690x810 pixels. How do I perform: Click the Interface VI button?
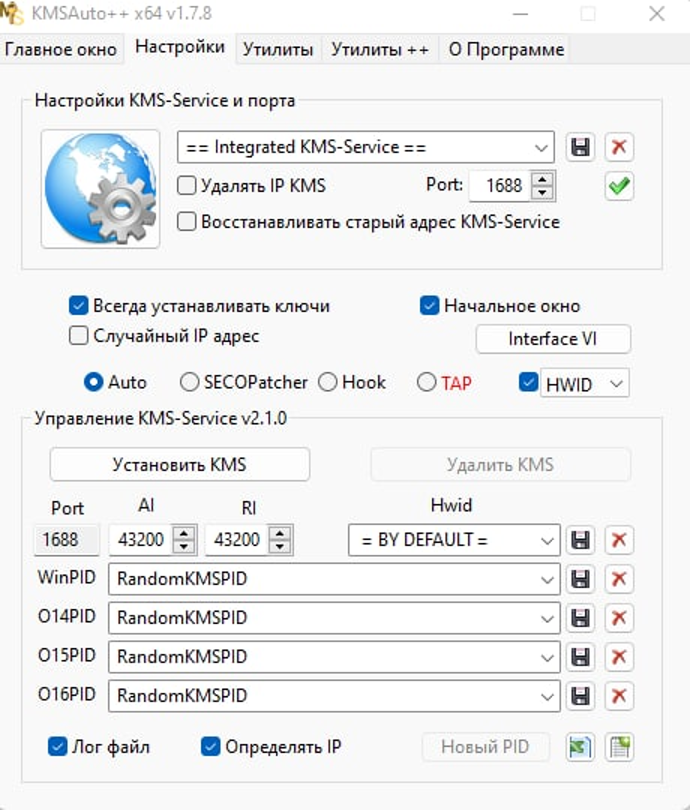click(553, 339)
